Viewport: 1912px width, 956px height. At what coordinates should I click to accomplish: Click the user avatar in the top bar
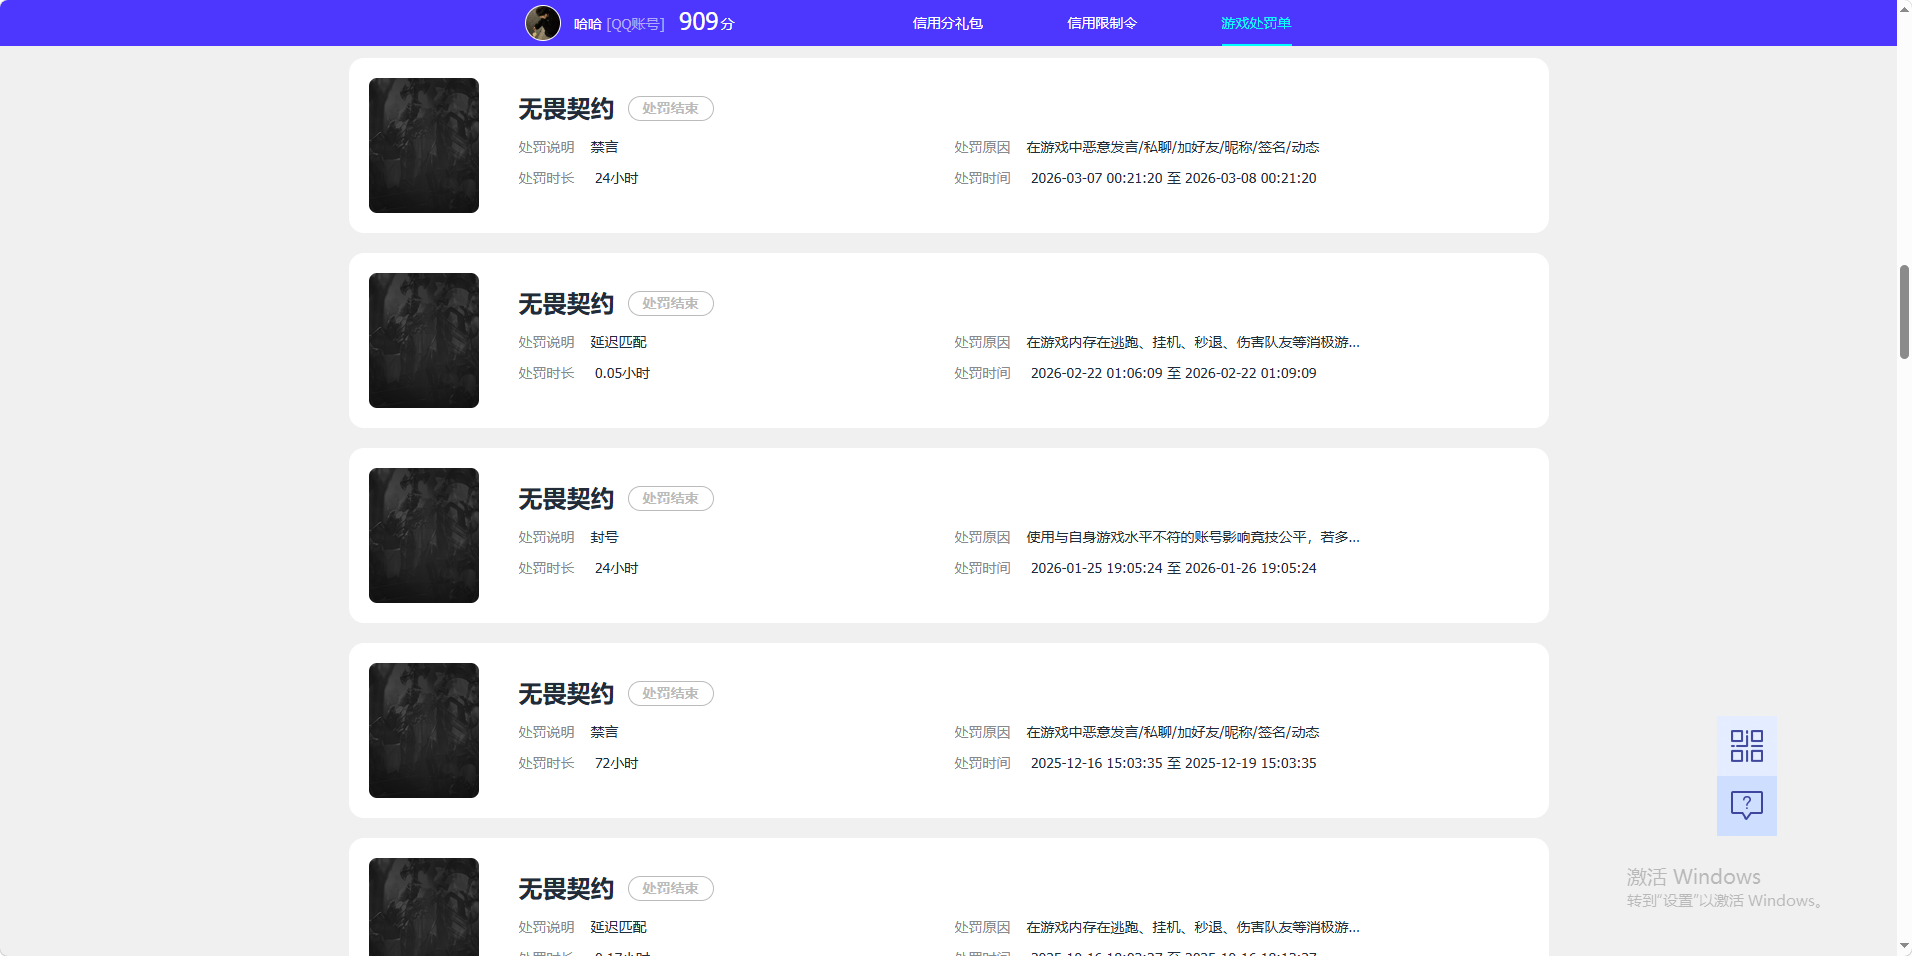pyautogui.click(x=543, y=22)
